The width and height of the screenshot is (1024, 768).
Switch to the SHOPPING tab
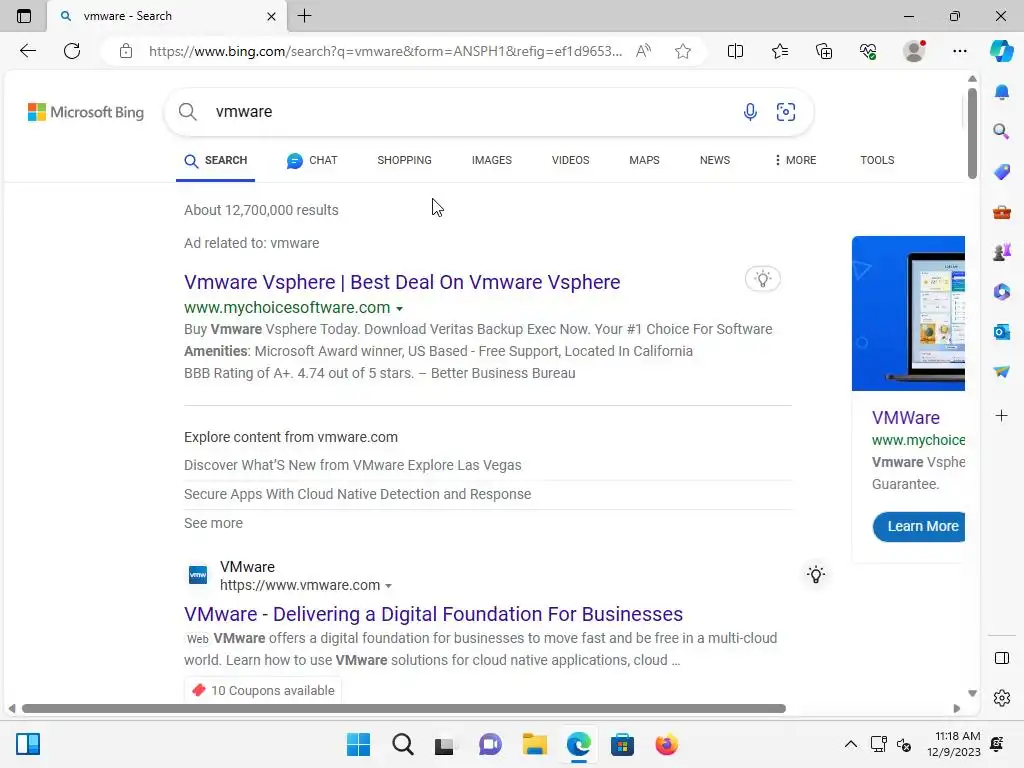404,161
